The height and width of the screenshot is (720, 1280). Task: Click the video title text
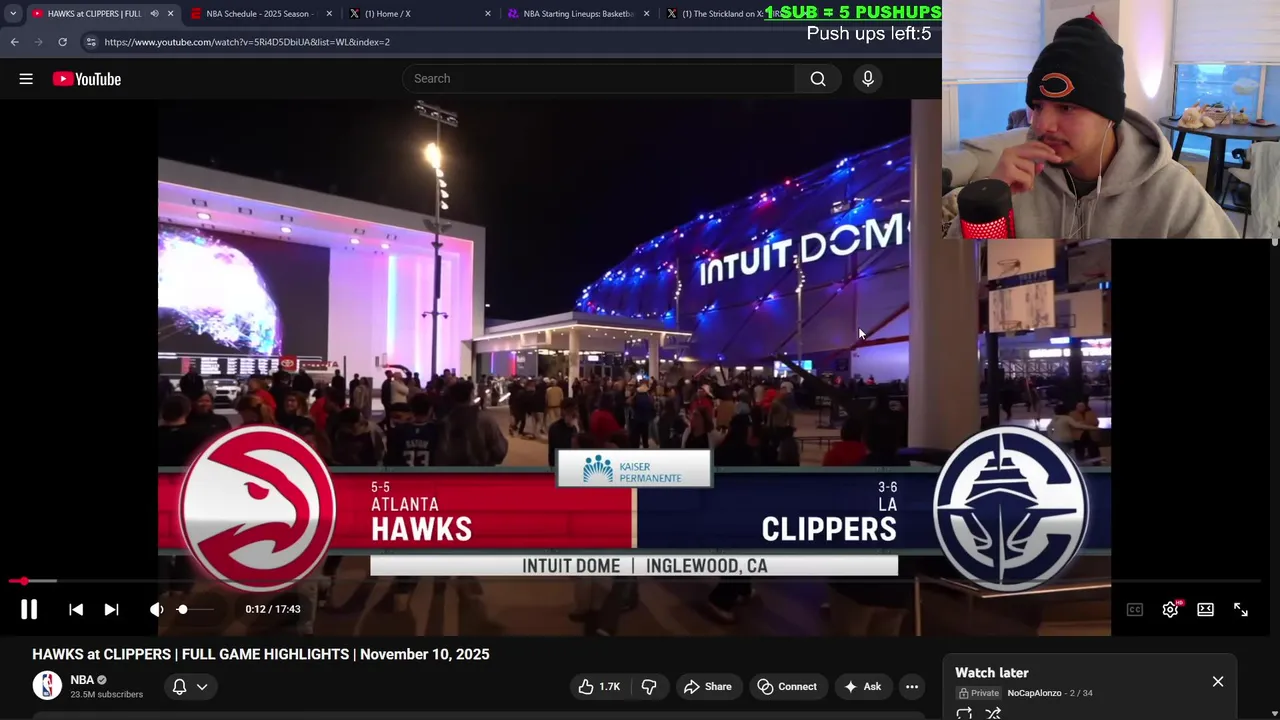261,654
